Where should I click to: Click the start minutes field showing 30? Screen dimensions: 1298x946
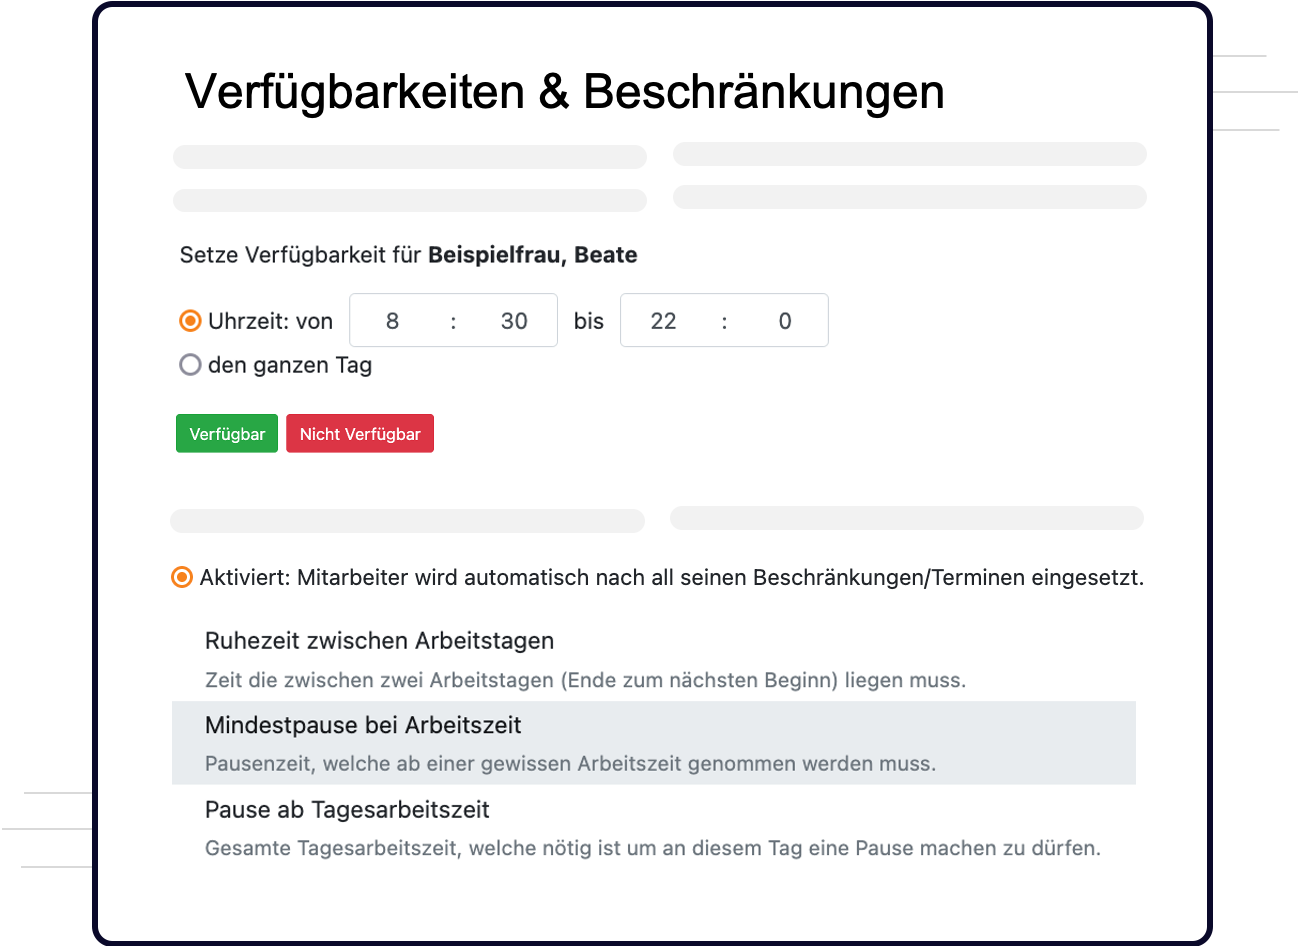click(x=514, y=321)
